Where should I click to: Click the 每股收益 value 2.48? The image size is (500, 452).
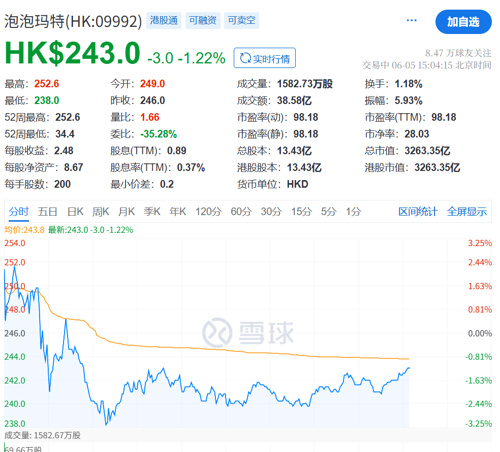64,151
